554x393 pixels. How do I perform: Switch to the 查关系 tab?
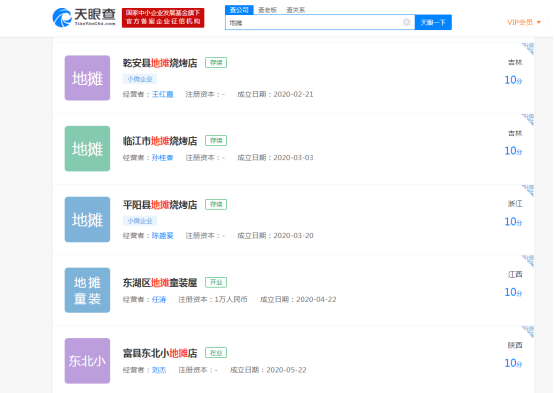point(295,10)
